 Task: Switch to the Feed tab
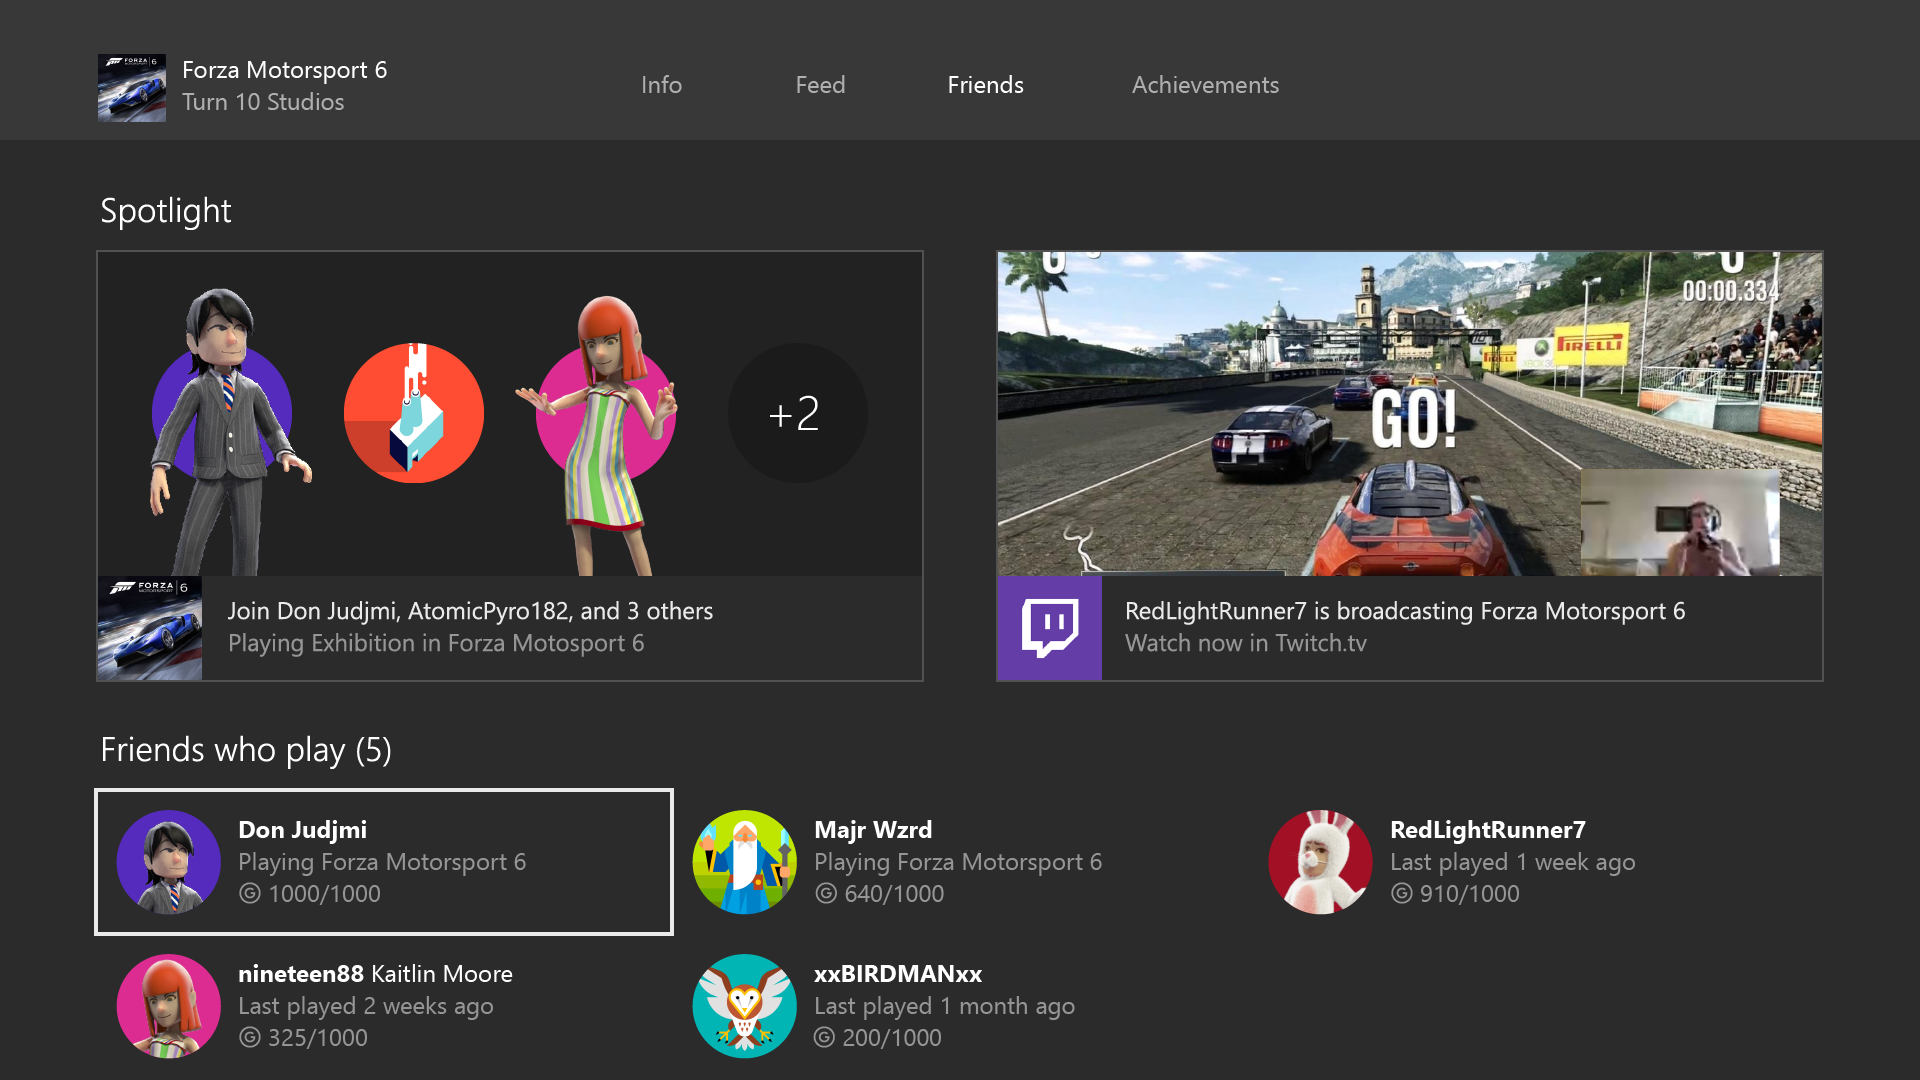820,85
